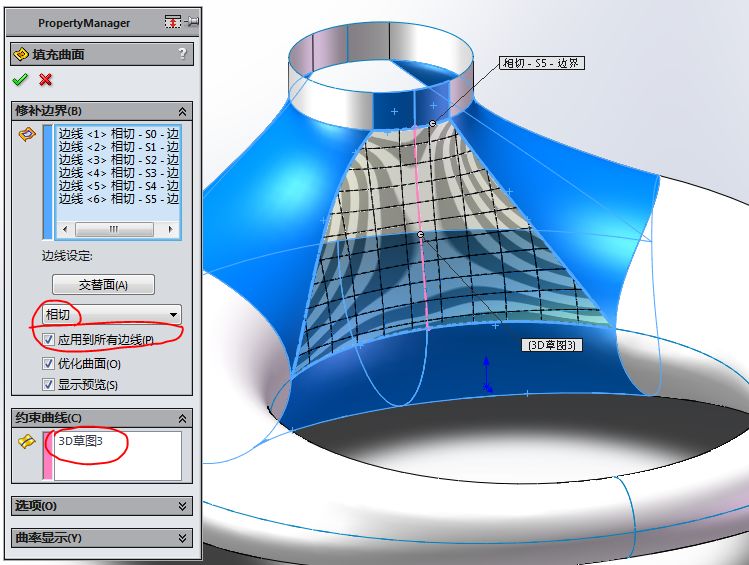Toggle 优化曲面(O) checkbox

coord(48,363)
